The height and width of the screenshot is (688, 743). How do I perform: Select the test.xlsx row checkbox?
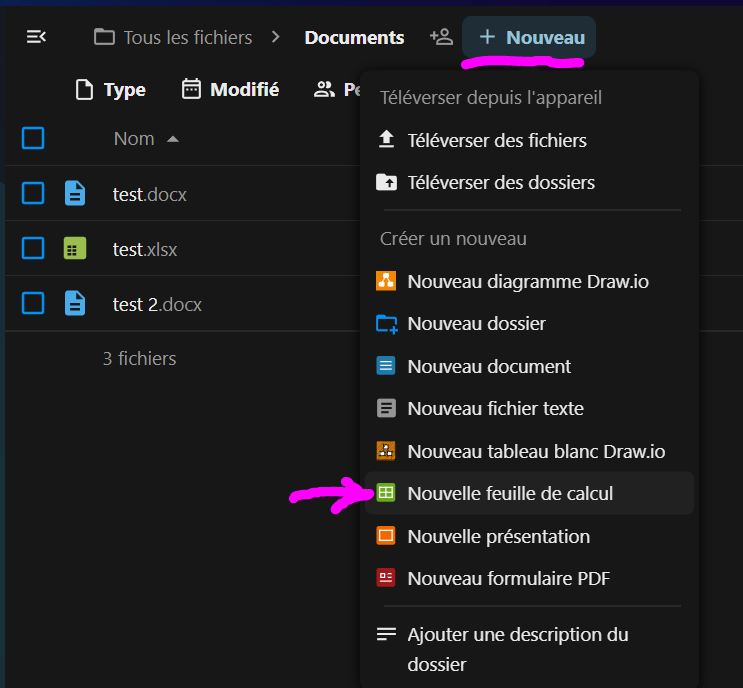pyautogui.click(x=33, y=249)
